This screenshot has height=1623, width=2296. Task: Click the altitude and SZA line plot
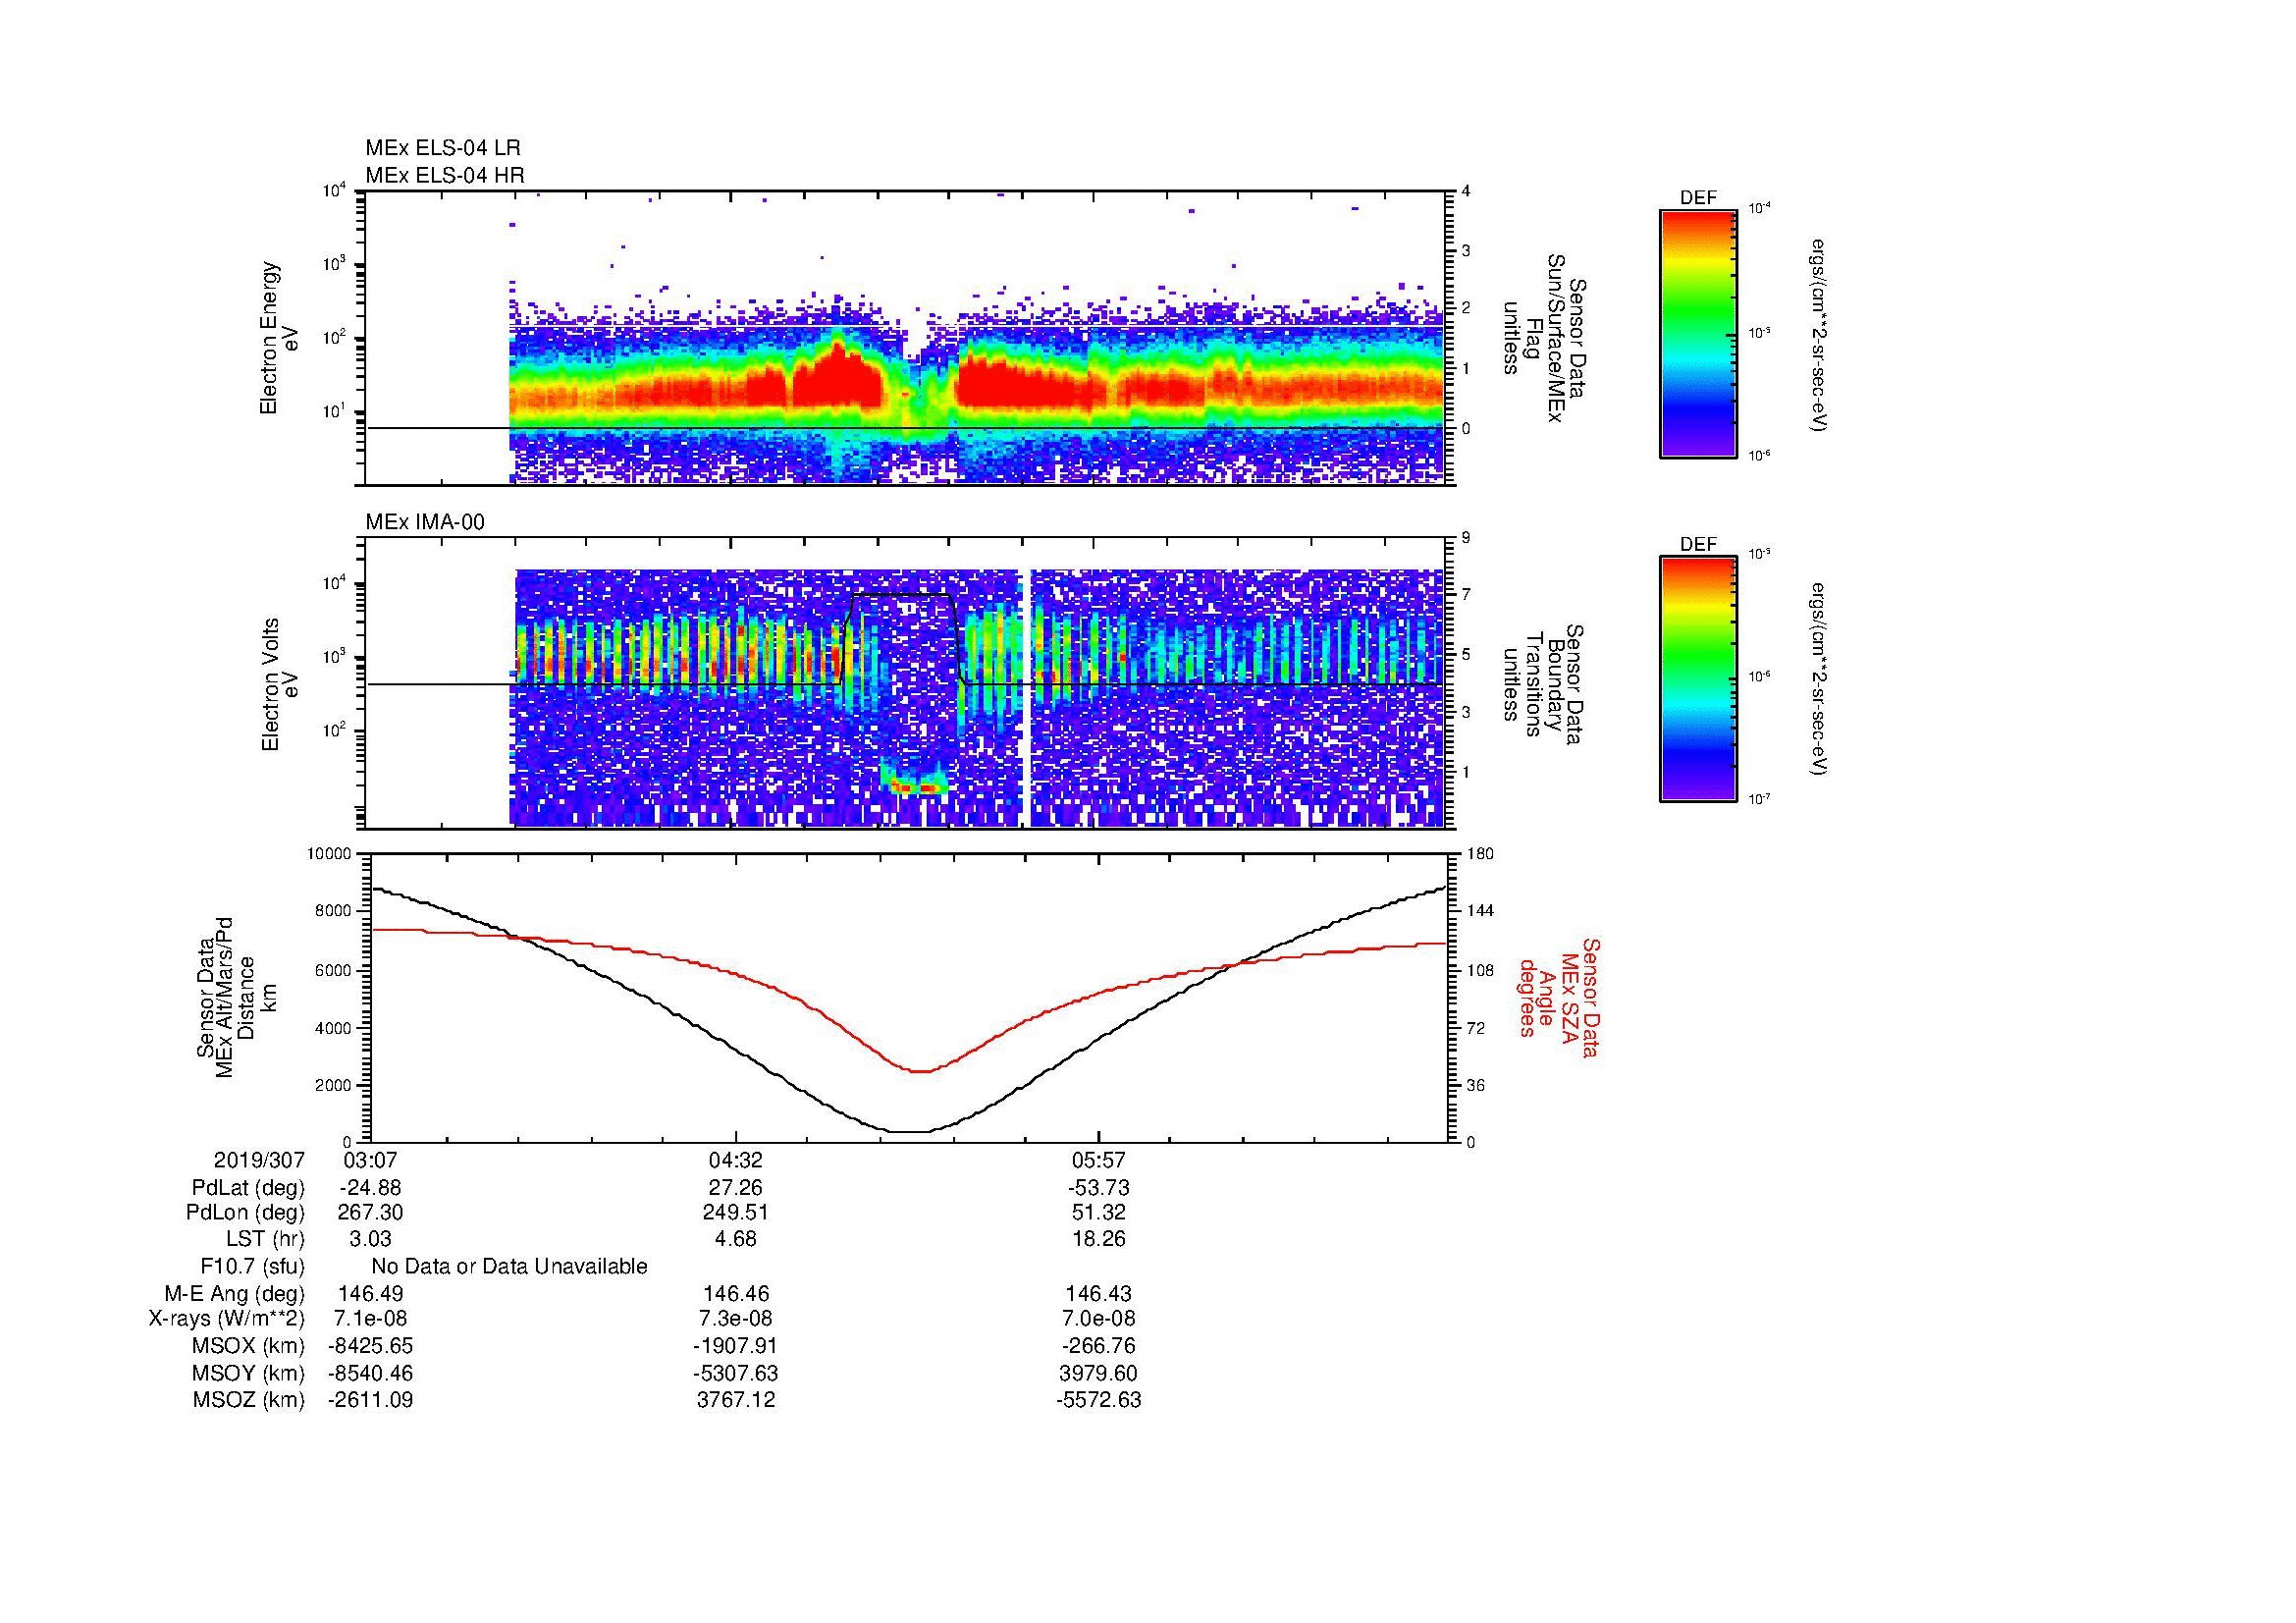908,997
